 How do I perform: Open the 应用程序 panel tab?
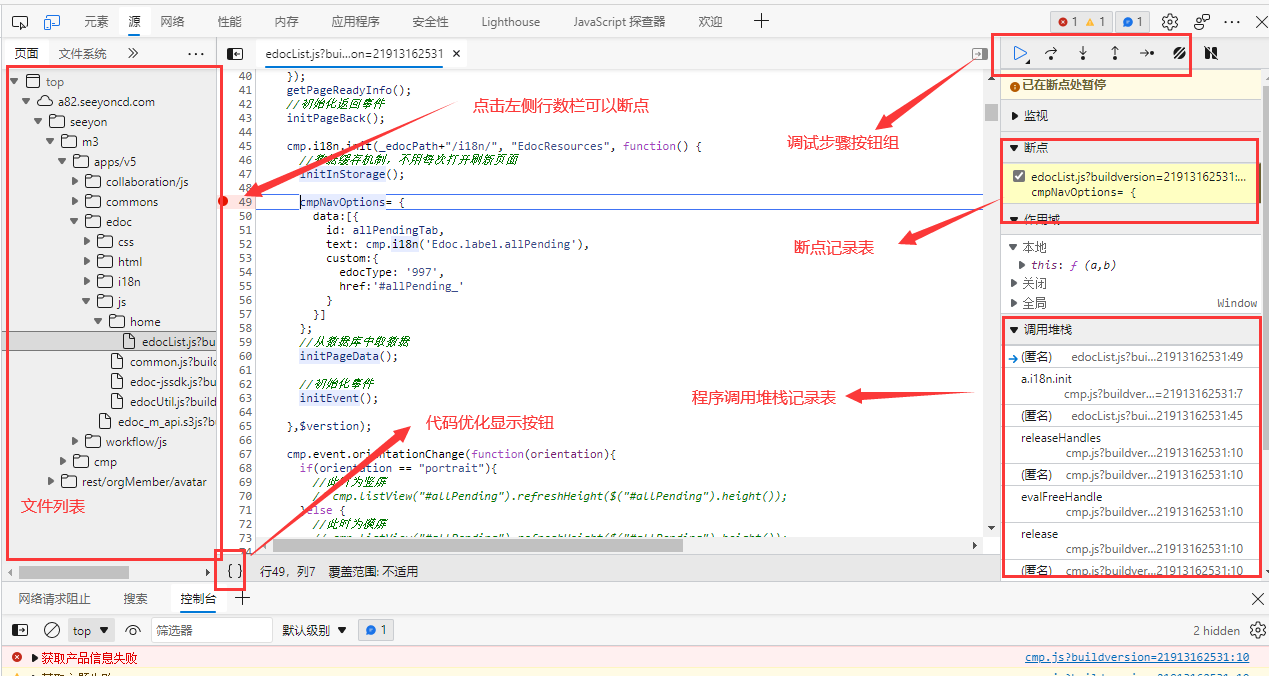coord(355,21)
